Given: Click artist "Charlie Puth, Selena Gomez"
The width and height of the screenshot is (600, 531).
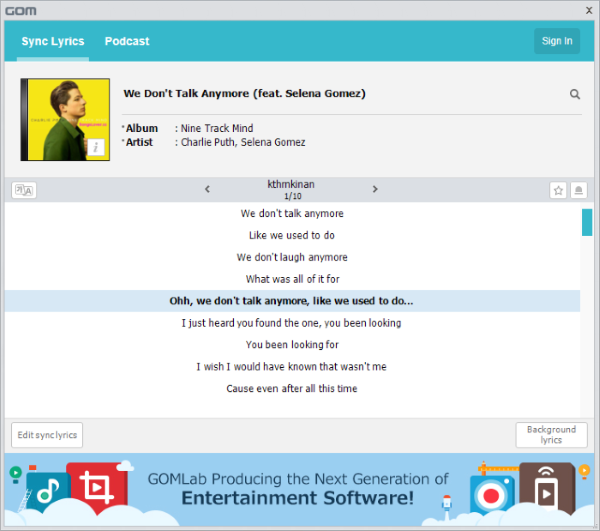Looking at the screenshot, I should point(243,142).
